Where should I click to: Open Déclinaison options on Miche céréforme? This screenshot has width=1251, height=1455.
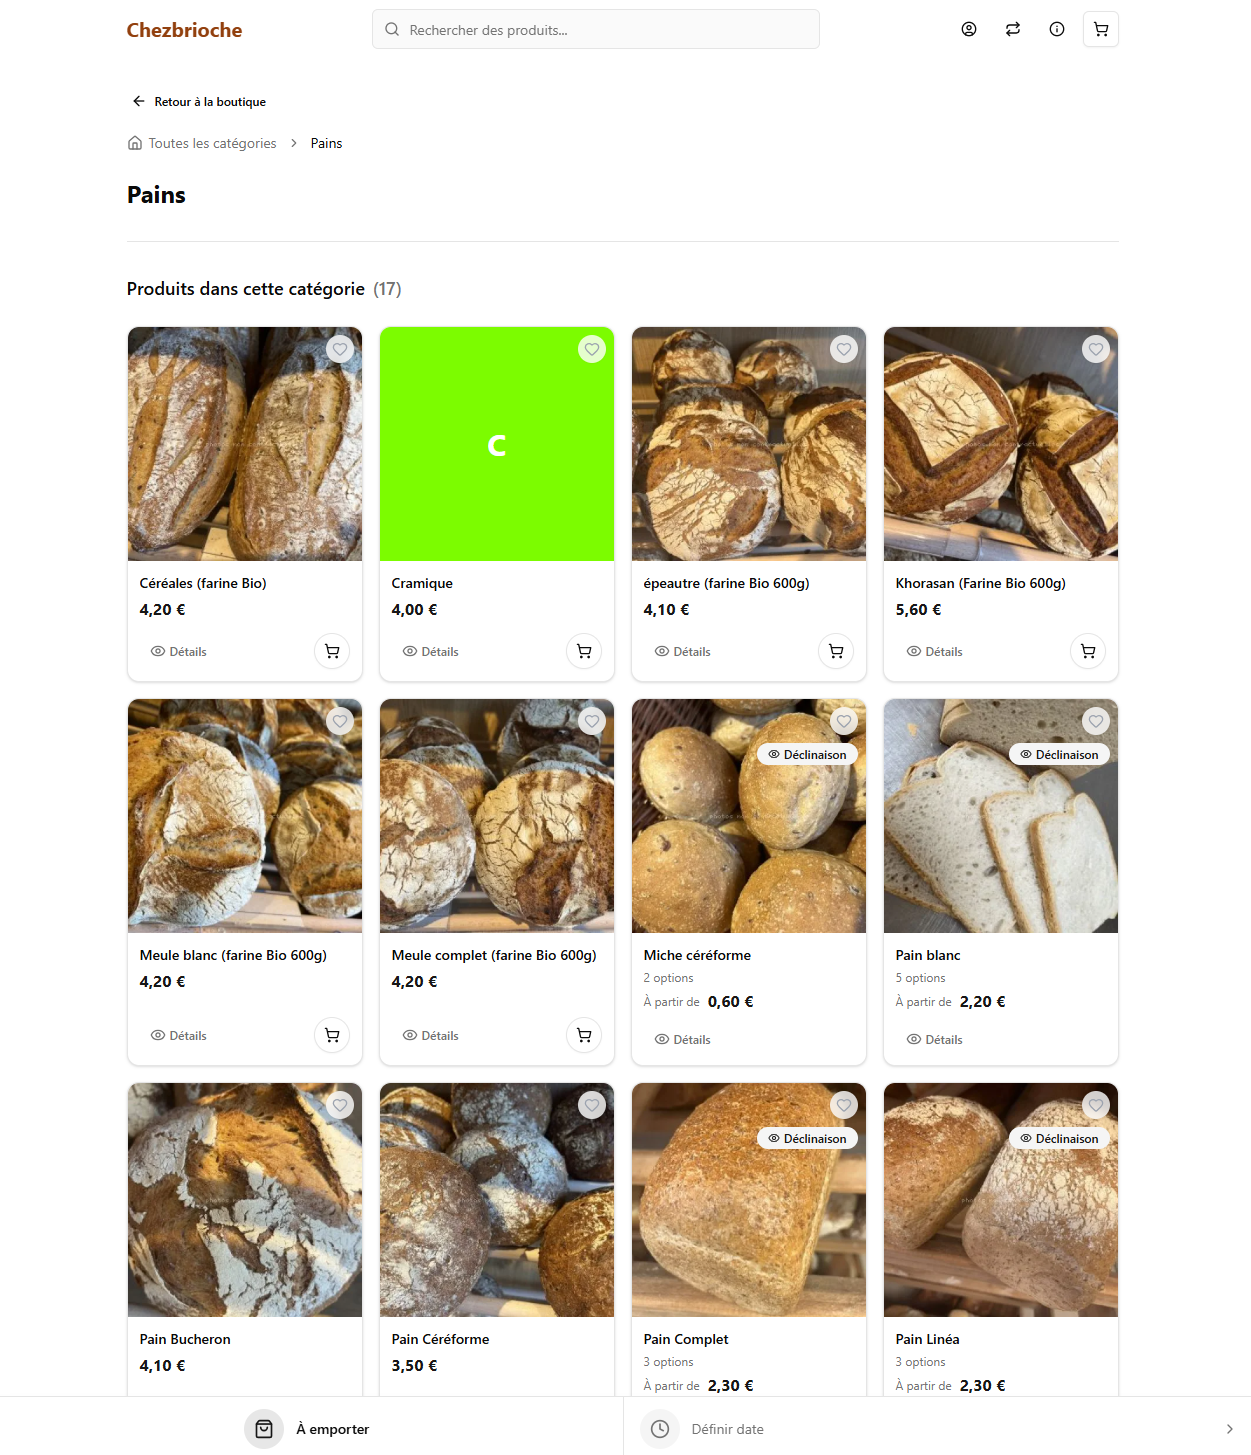[807, 754]
